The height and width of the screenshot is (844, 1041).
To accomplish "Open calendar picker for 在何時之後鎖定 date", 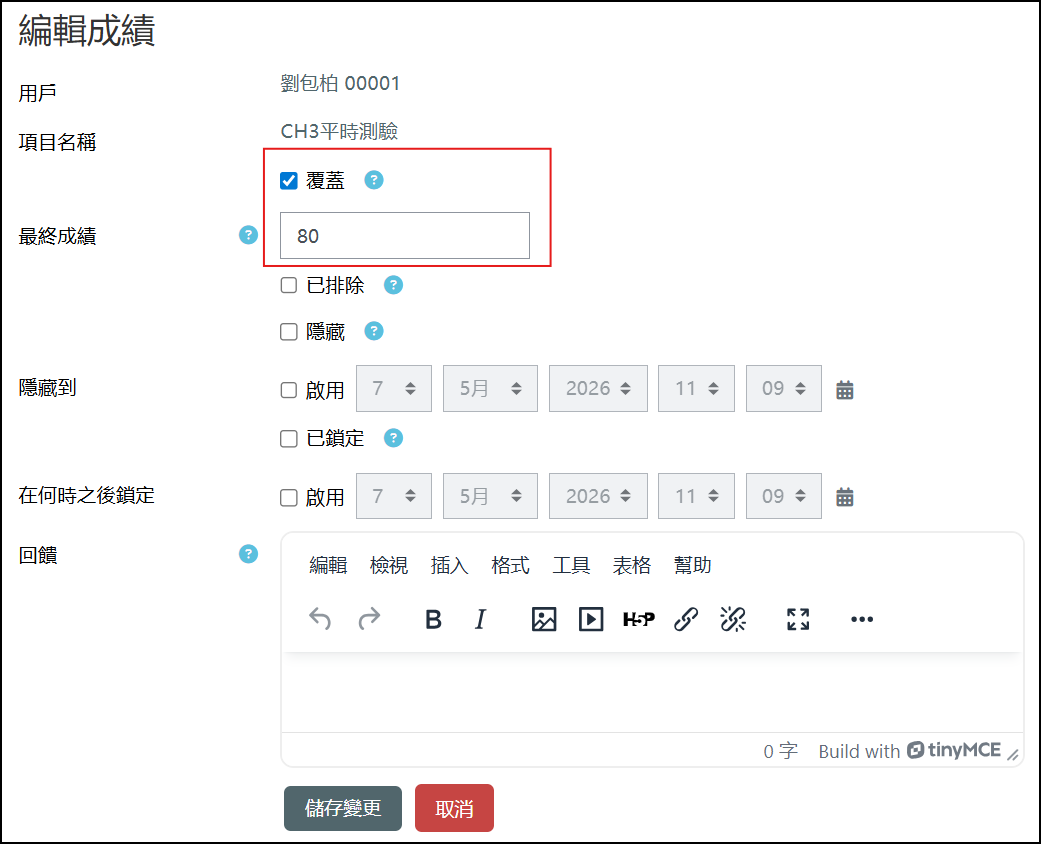I will [844, 497].
